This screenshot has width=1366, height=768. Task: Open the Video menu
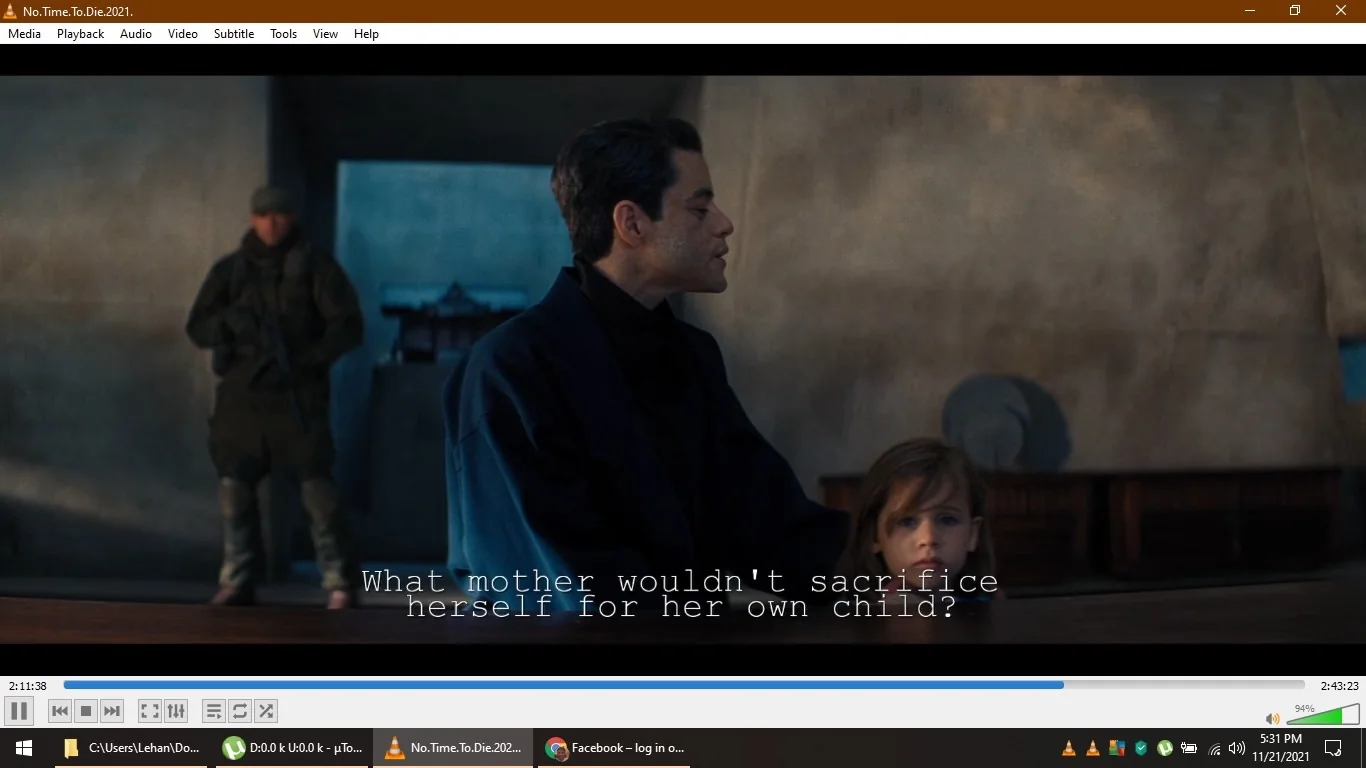tap(183, 34)
